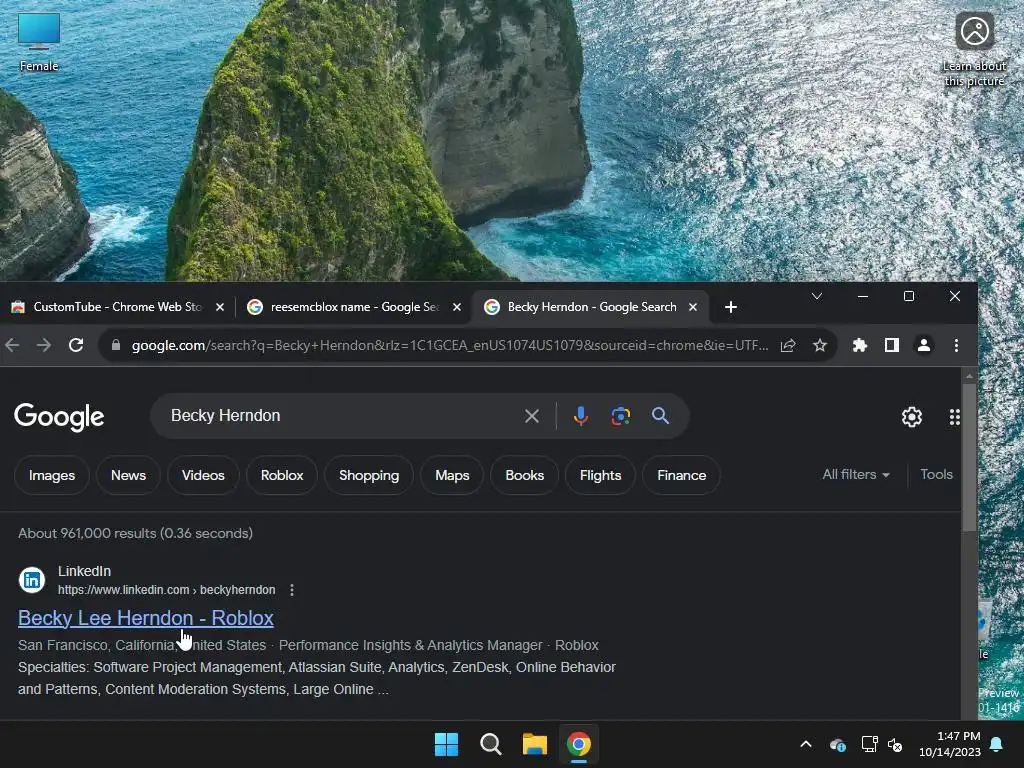Image resolution: width=1024 pixels, height=768 pixels.
Task: View site information via lock icon
Action: pyautogui.click(x=116, y=345)
